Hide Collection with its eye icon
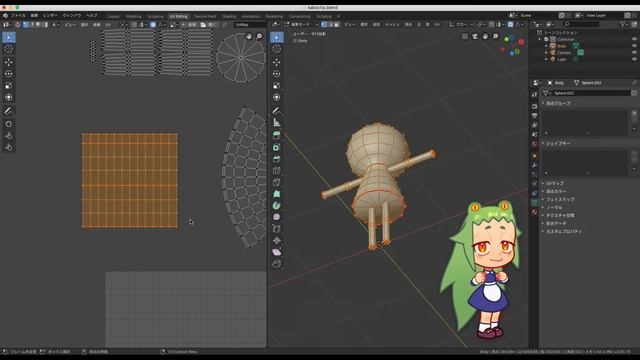Image resolution: width=640 pixels, height=360 pixels. 634,39
